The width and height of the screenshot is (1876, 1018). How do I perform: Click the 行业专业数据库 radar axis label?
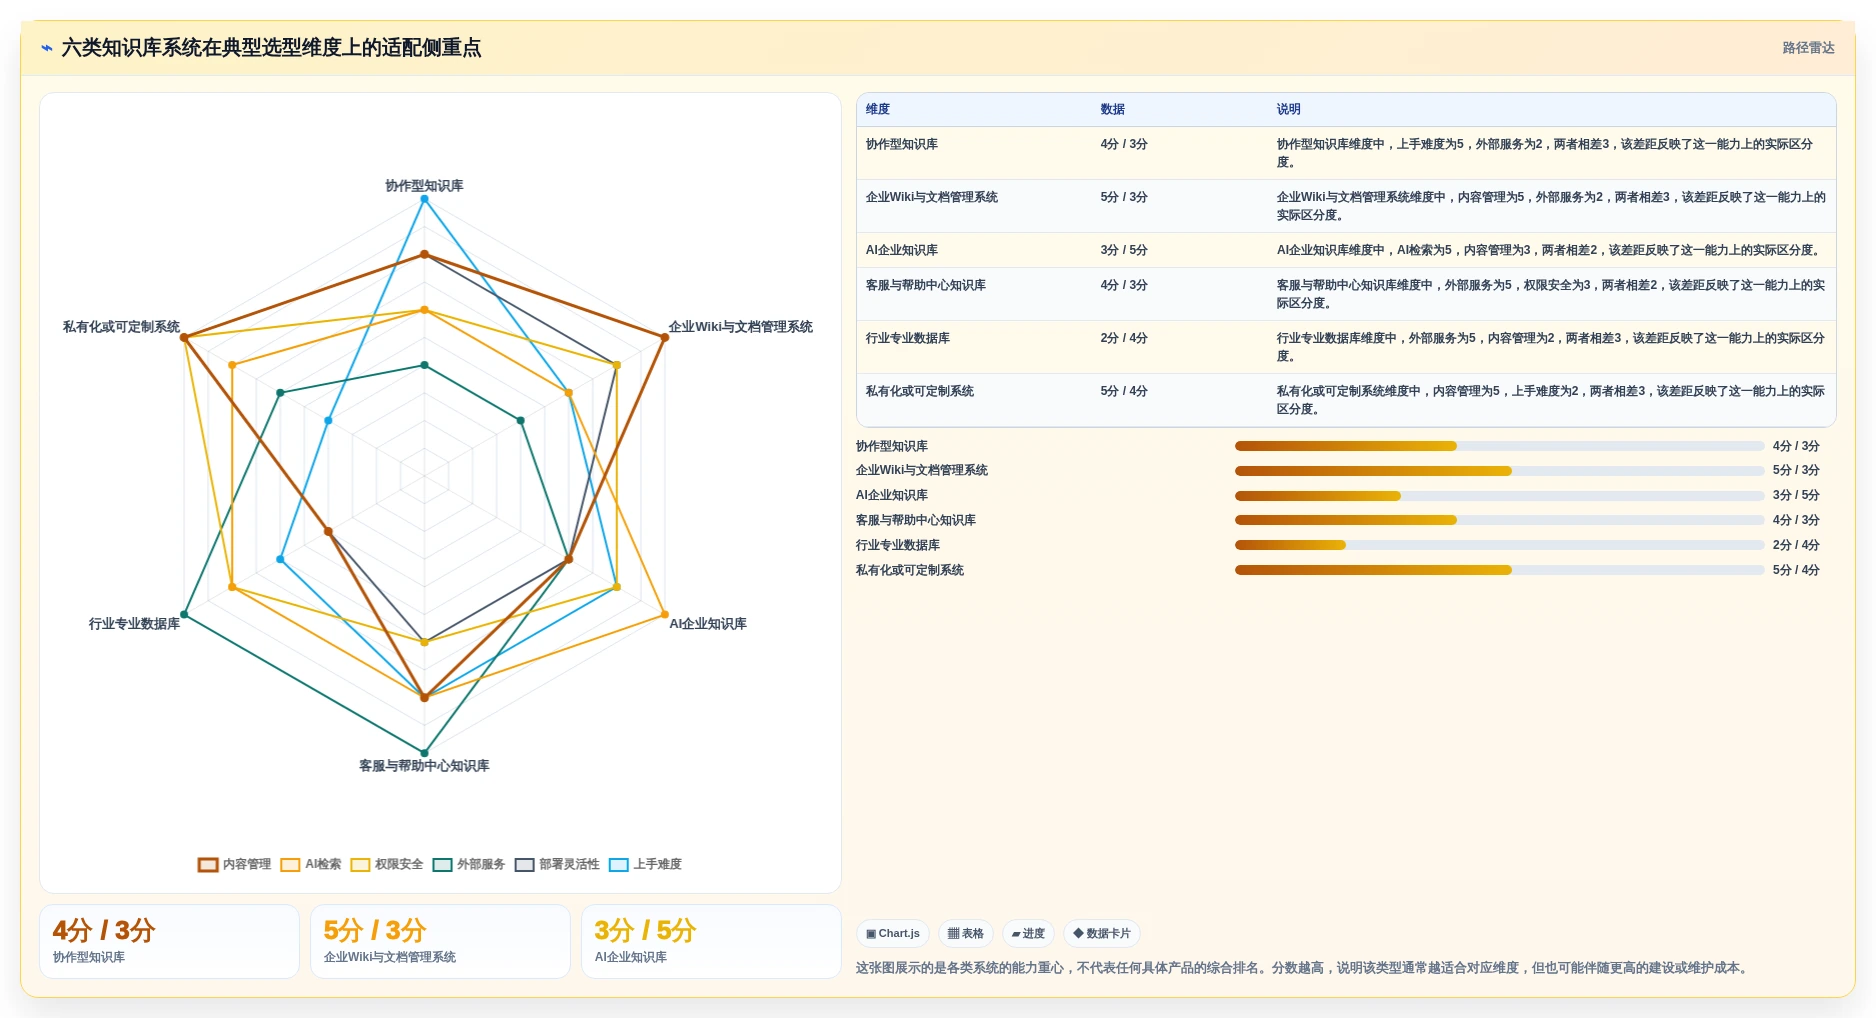(x=134, y=624)
